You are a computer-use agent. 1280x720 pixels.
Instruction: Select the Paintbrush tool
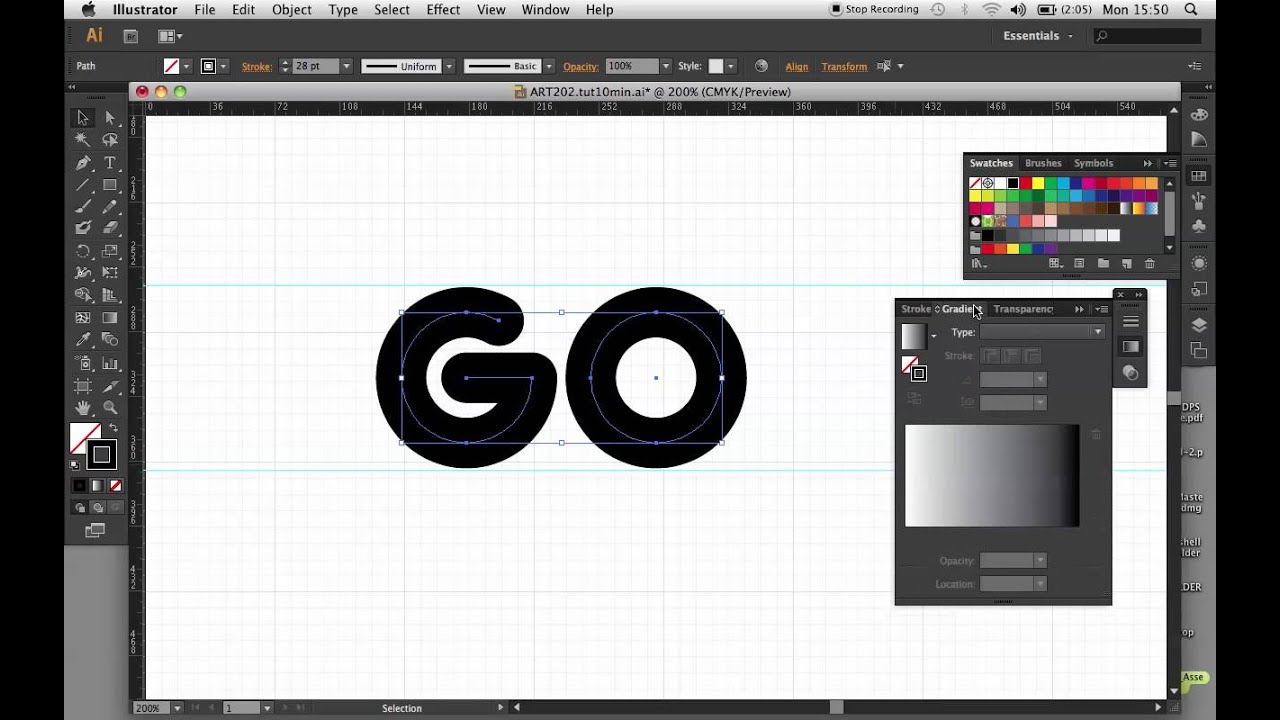(x=83, y=207)
